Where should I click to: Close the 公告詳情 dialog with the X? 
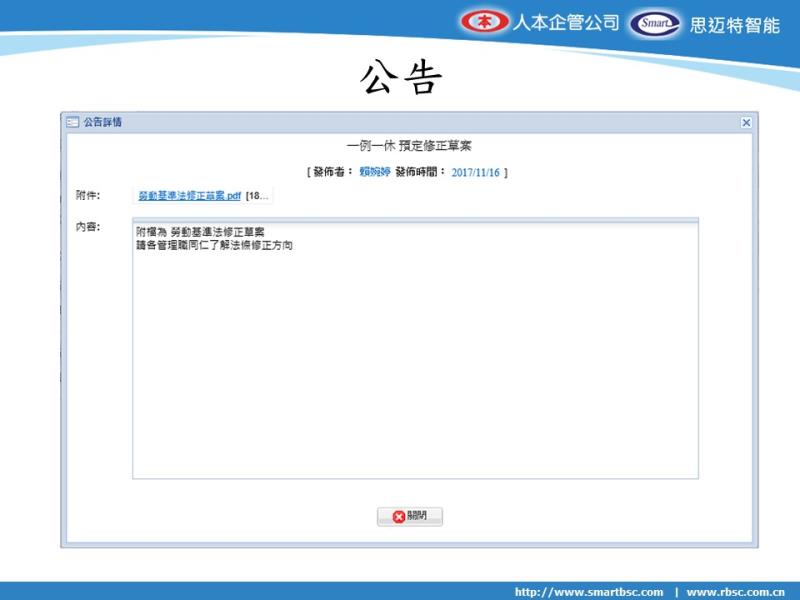tap(746, 122)
